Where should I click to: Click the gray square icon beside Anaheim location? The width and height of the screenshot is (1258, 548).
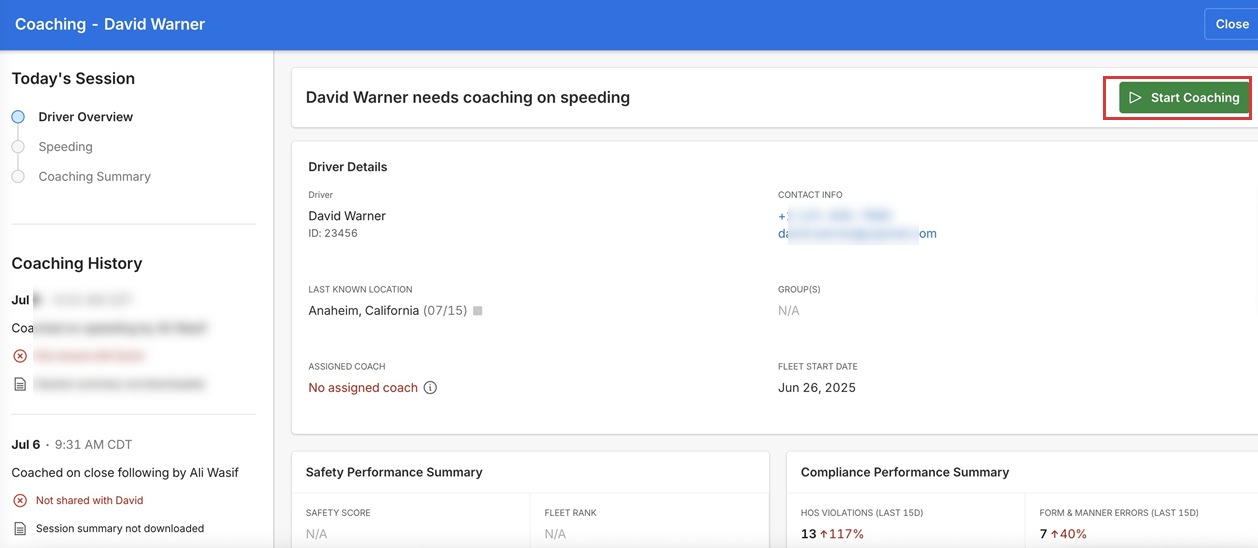[478, 311]
